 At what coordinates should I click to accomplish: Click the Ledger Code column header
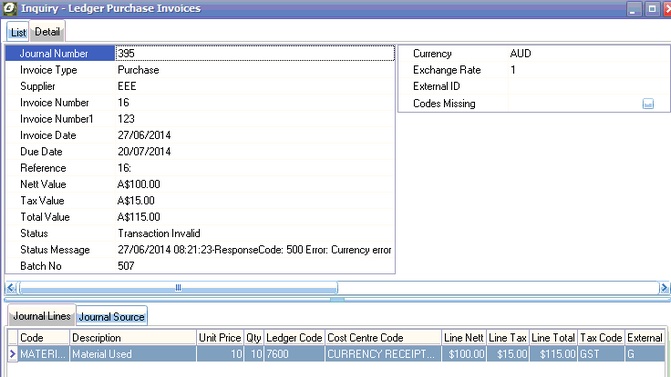tap(294, 338)
